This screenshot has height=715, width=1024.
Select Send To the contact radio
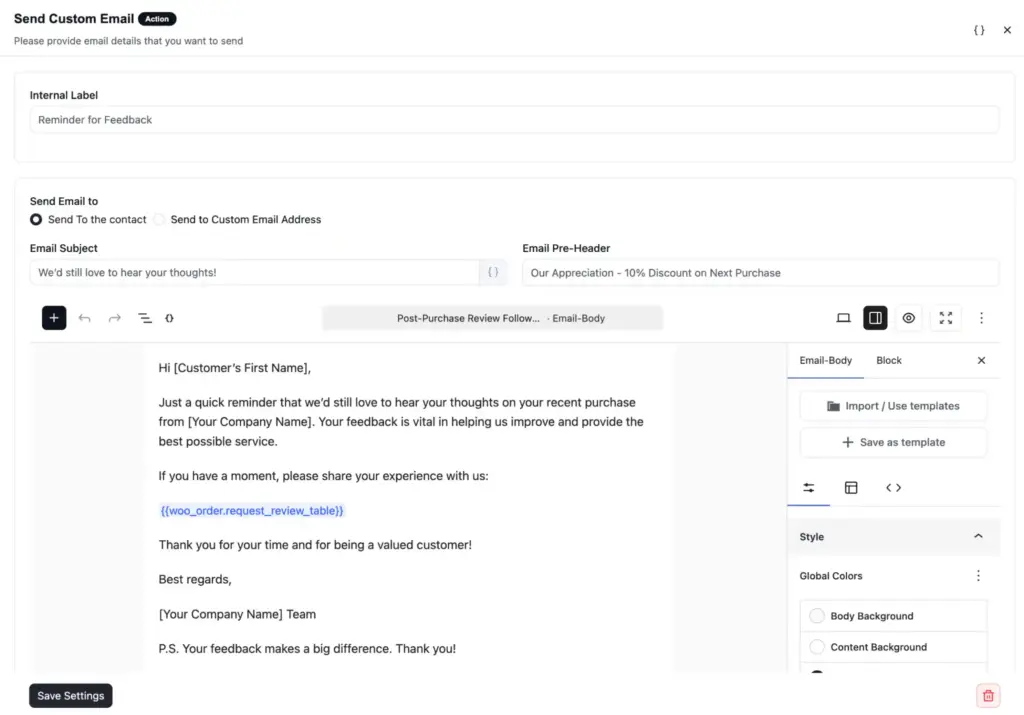(36, 219)
